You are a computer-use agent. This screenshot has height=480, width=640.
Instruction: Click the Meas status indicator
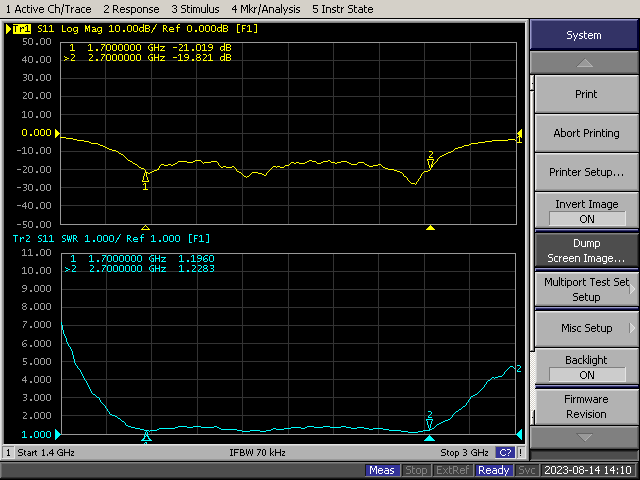point(382,470)
